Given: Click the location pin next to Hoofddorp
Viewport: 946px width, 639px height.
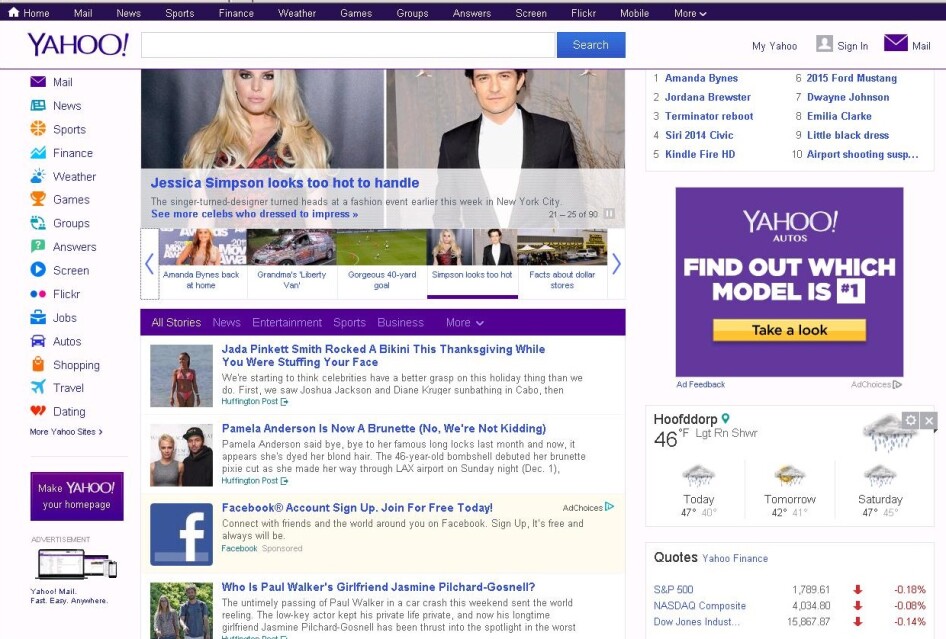Looking at the screenshot, I should 726,418.
